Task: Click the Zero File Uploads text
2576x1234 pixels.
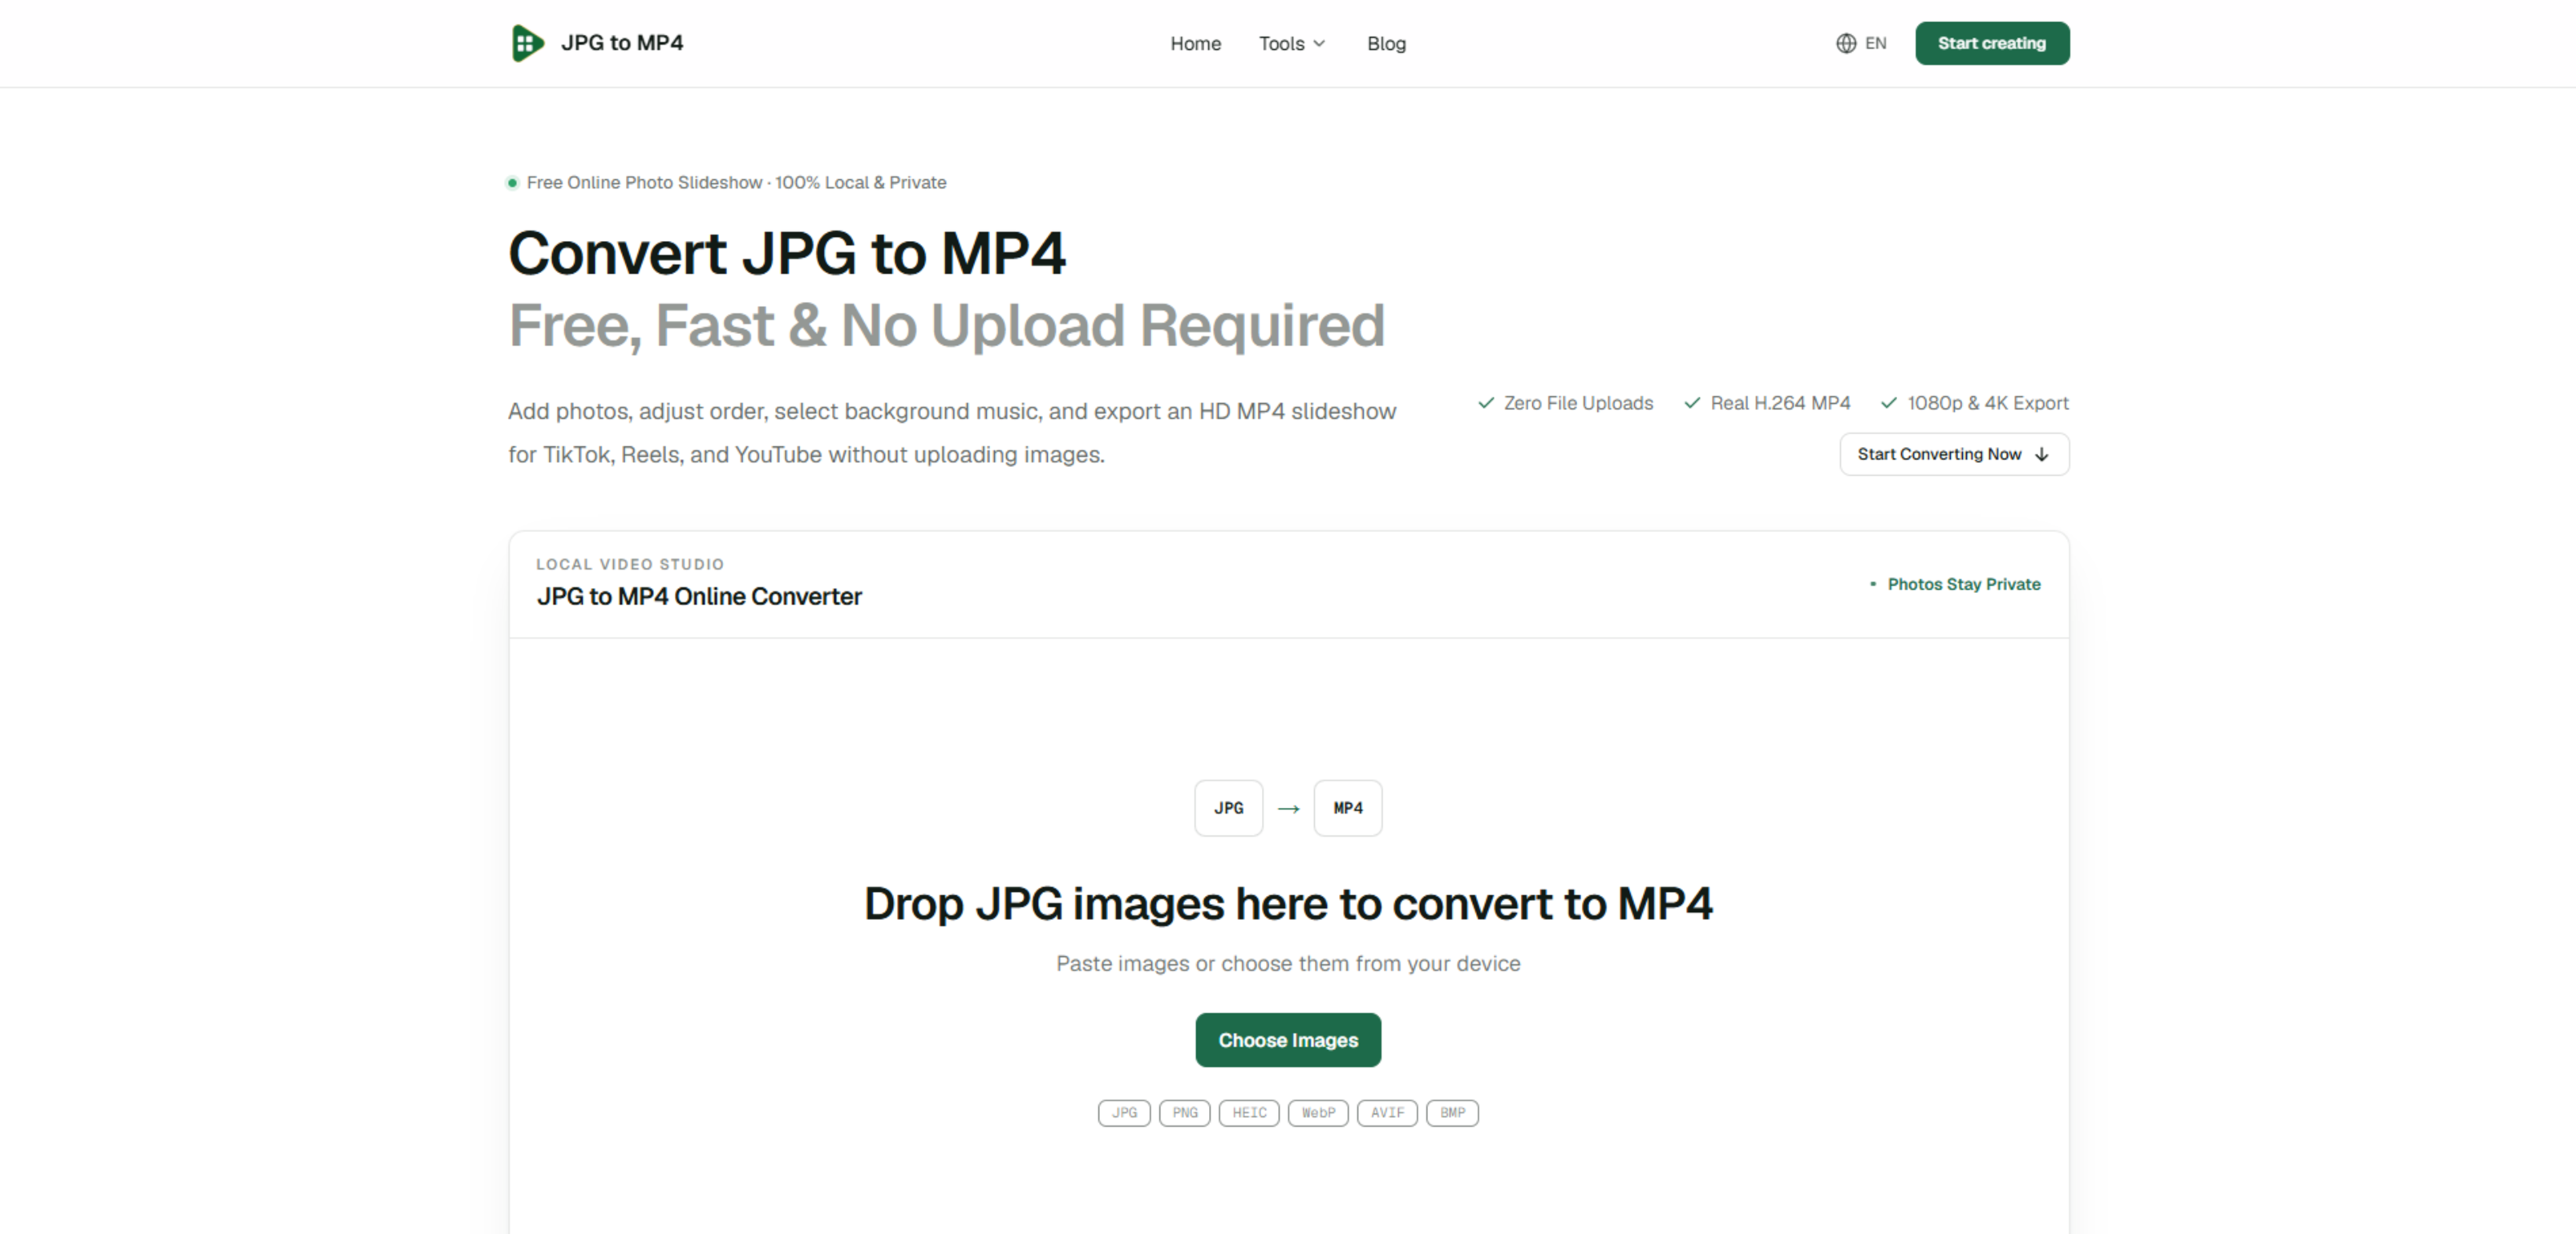Action: [1578, 403]
